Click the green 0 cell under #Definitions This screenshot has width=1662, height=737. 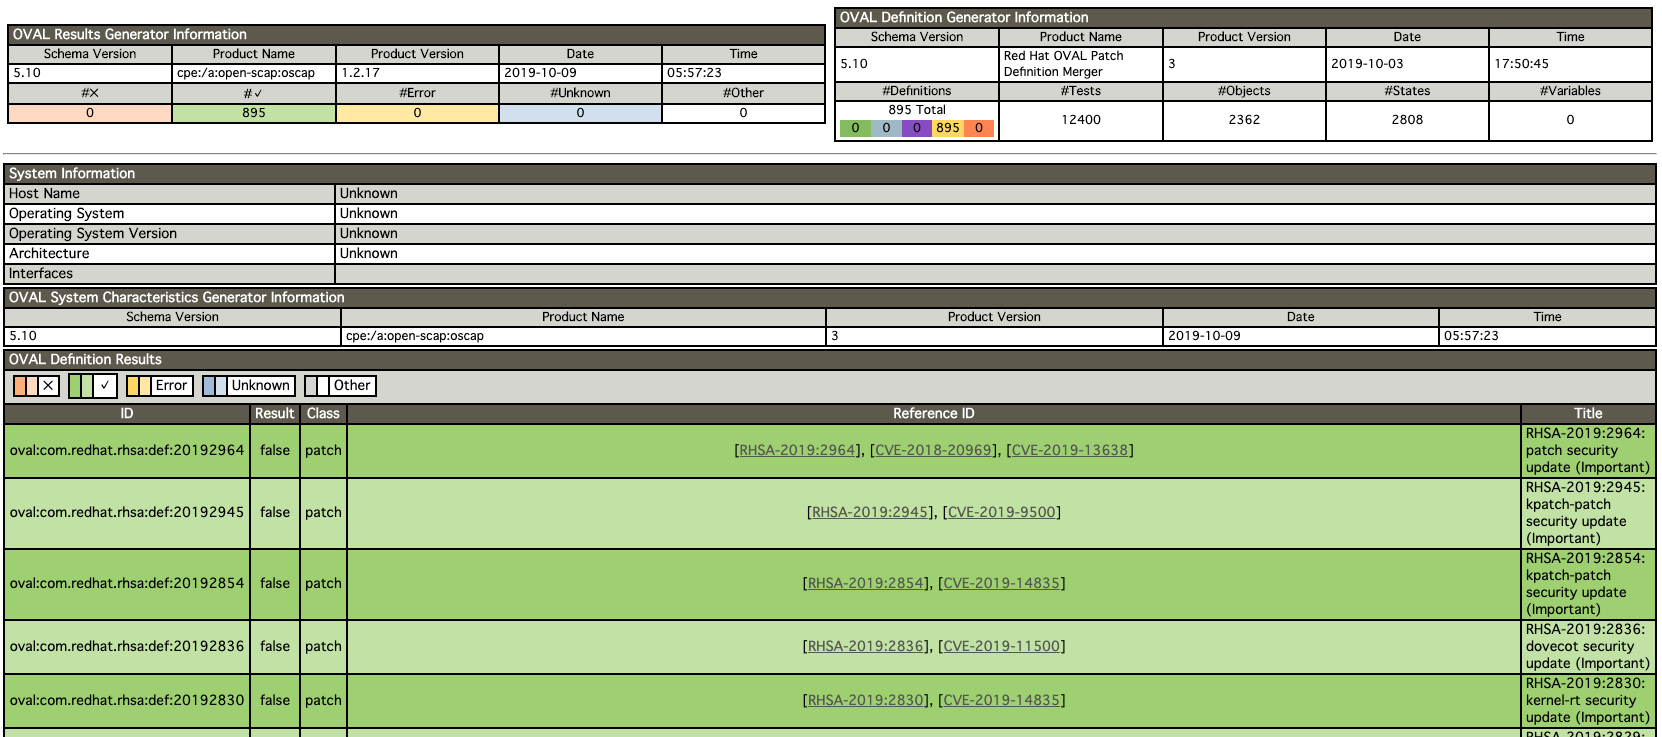coord(855,128)
